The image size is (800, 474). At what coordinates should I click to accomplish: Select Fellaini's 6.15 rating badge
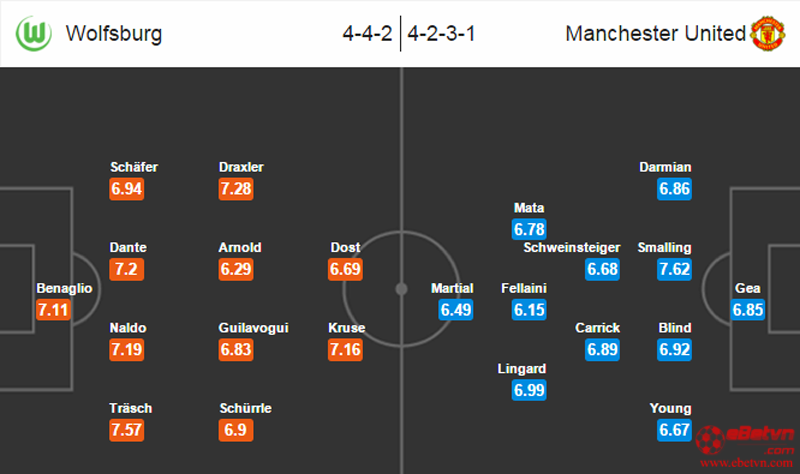point(529,310)
